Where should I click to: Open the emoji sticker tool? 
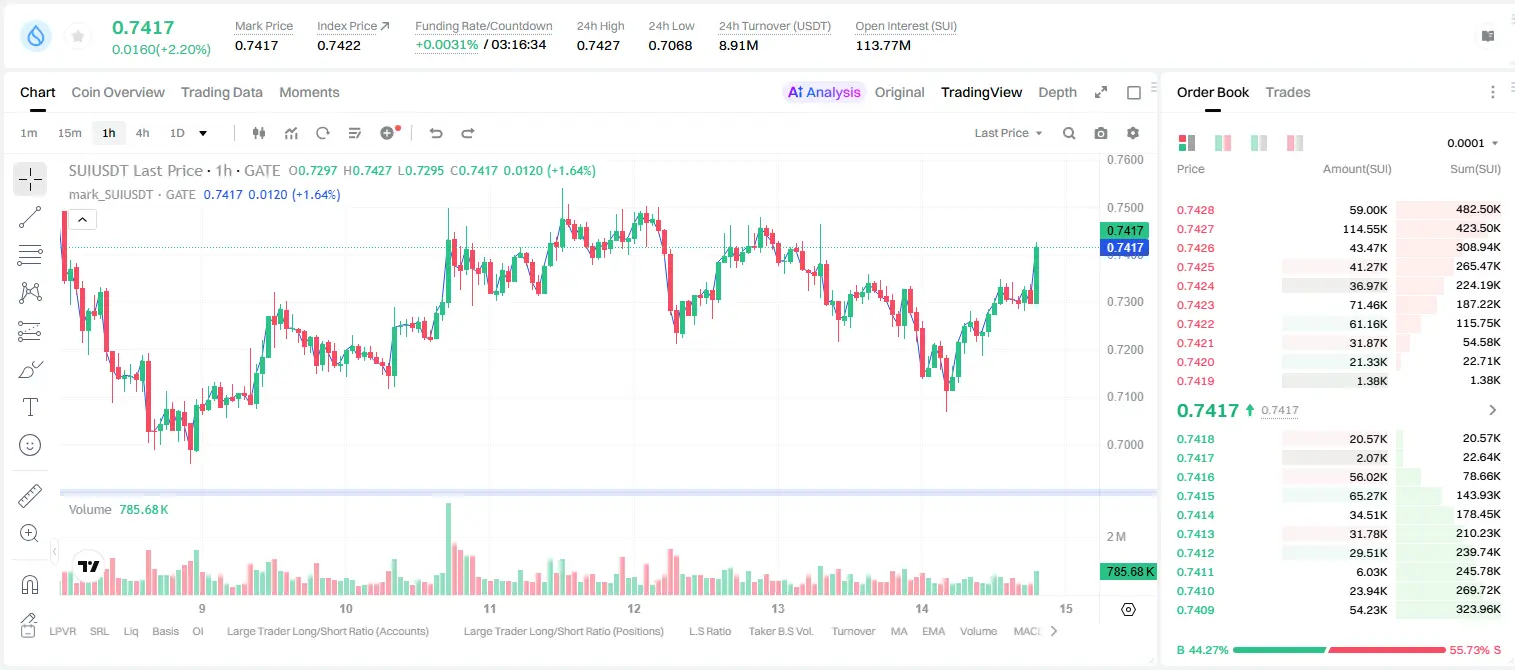click(x=30, y=445)
